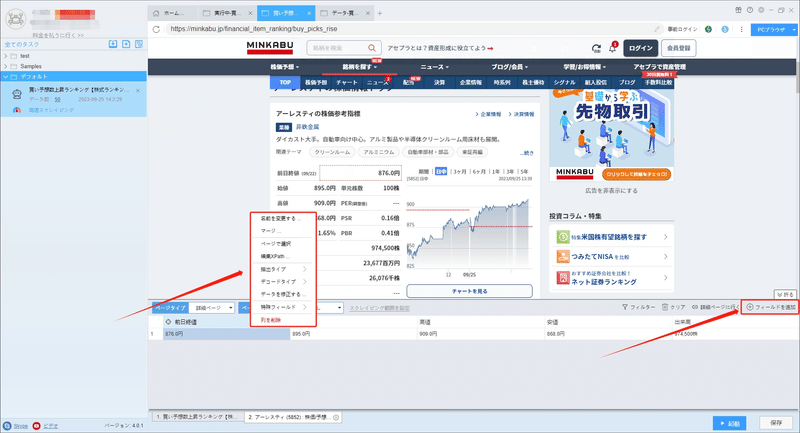
Task: Click the 876.0円 cell in the data table
Action: point(227,334)
